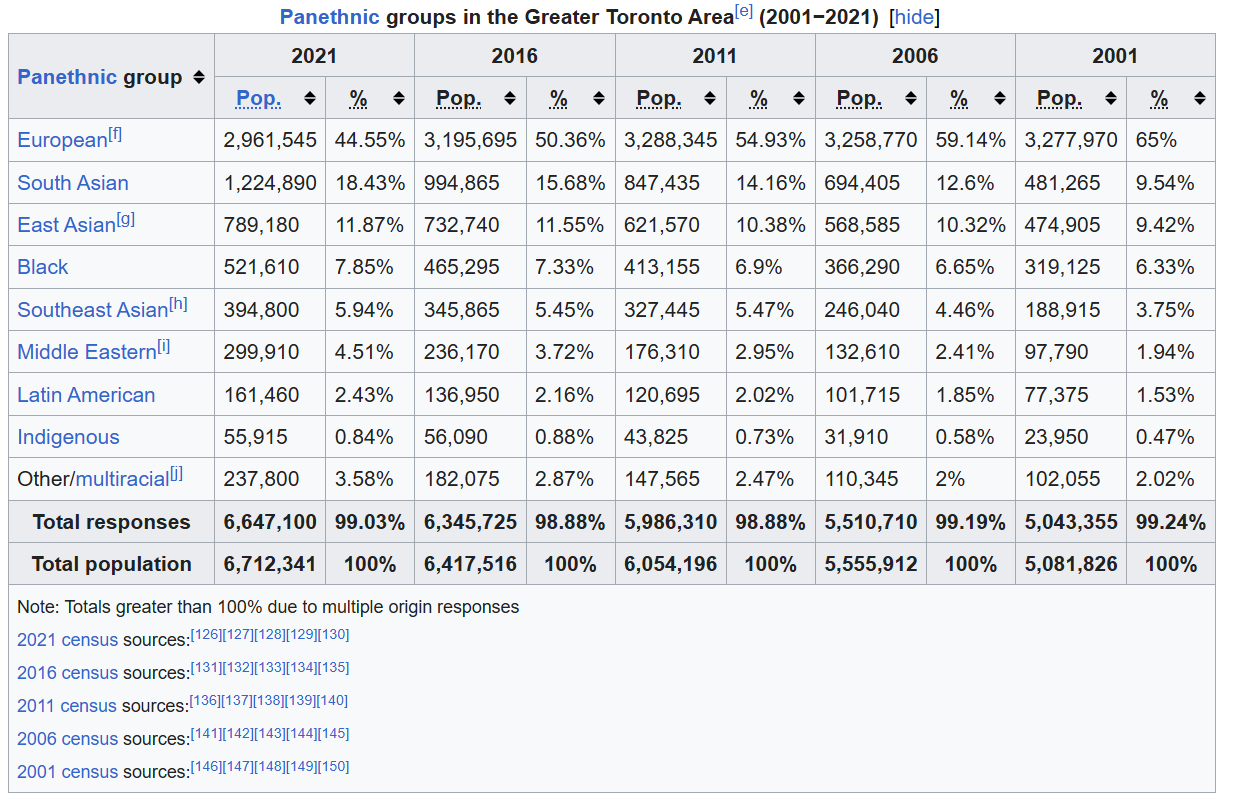Open the 2006 census link
Viewport: 1233px width, 808px height.
click(67, 739)
